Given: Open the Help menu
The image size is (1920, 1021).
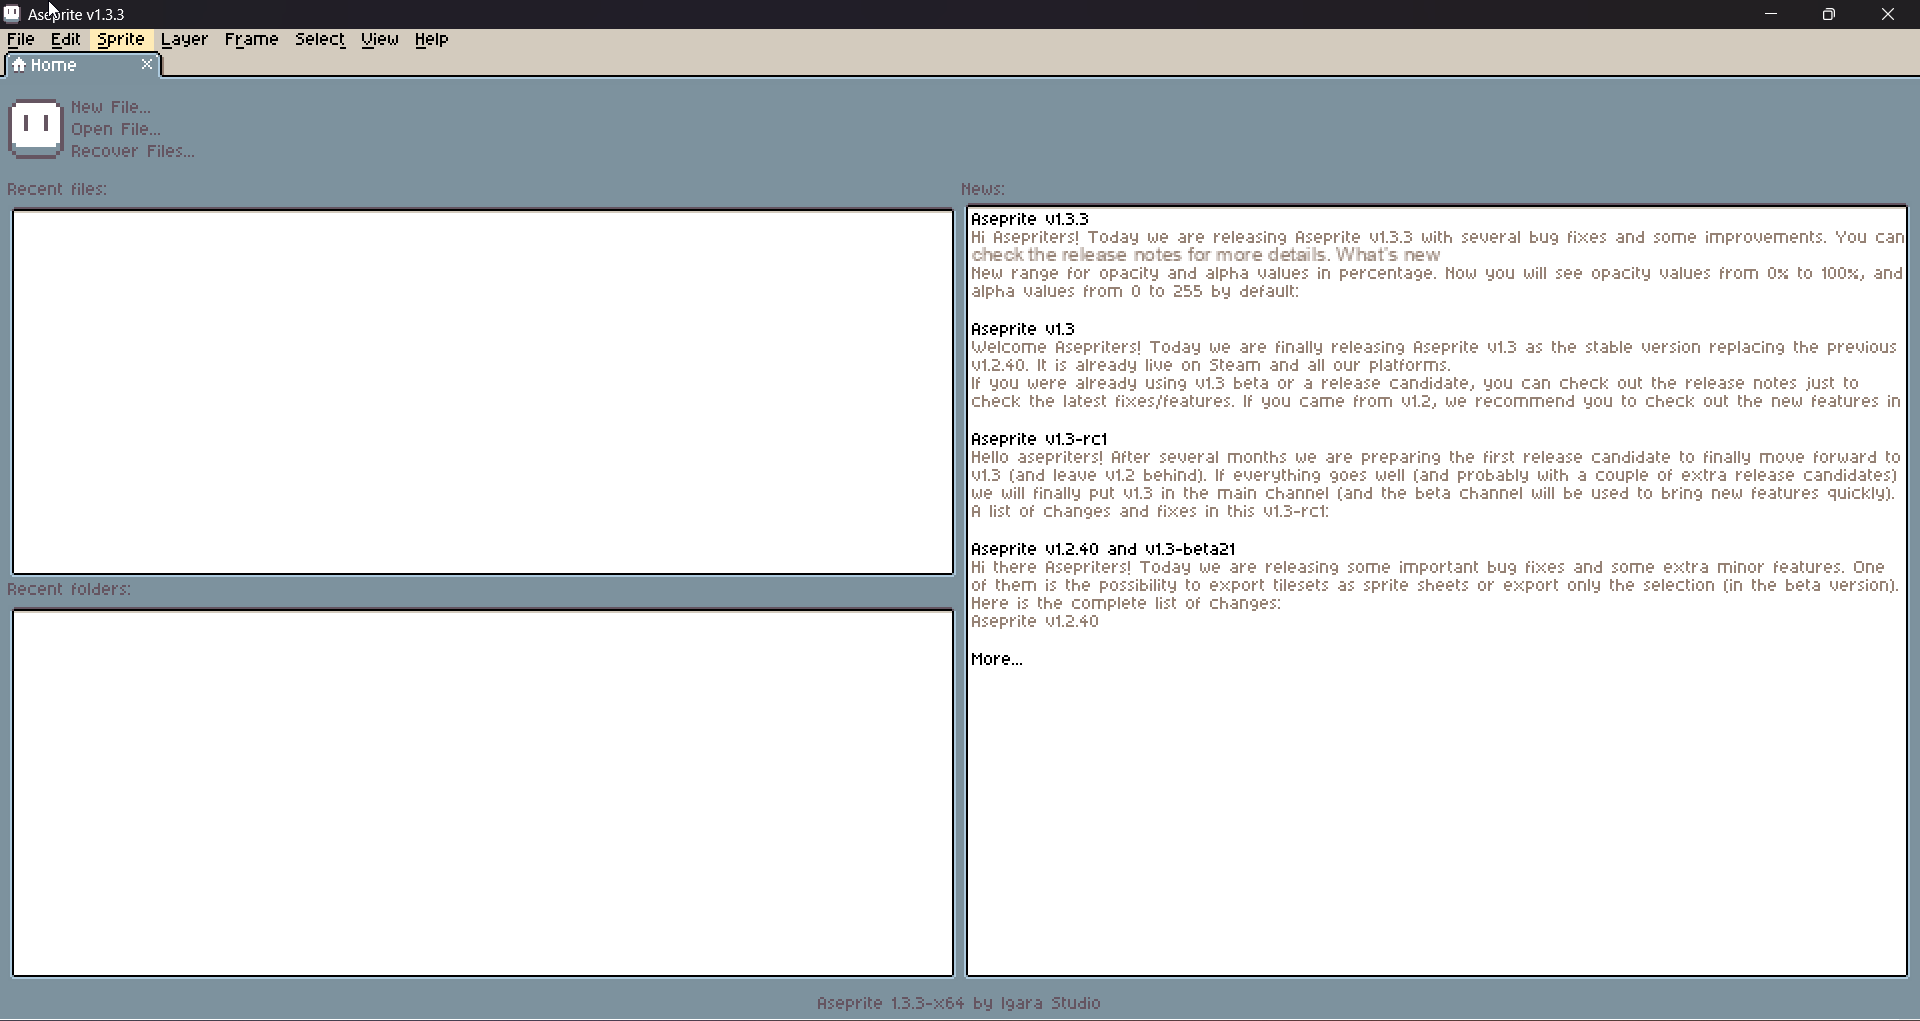Looking at the screenshot, I should (x=432, y=39).
